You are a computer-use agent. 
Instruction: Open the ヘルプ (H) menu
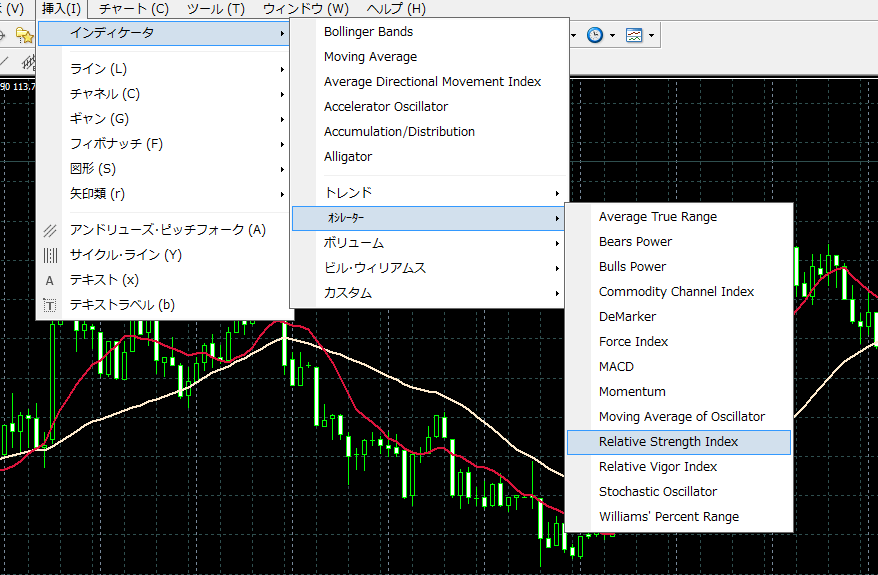pos(396,8)
